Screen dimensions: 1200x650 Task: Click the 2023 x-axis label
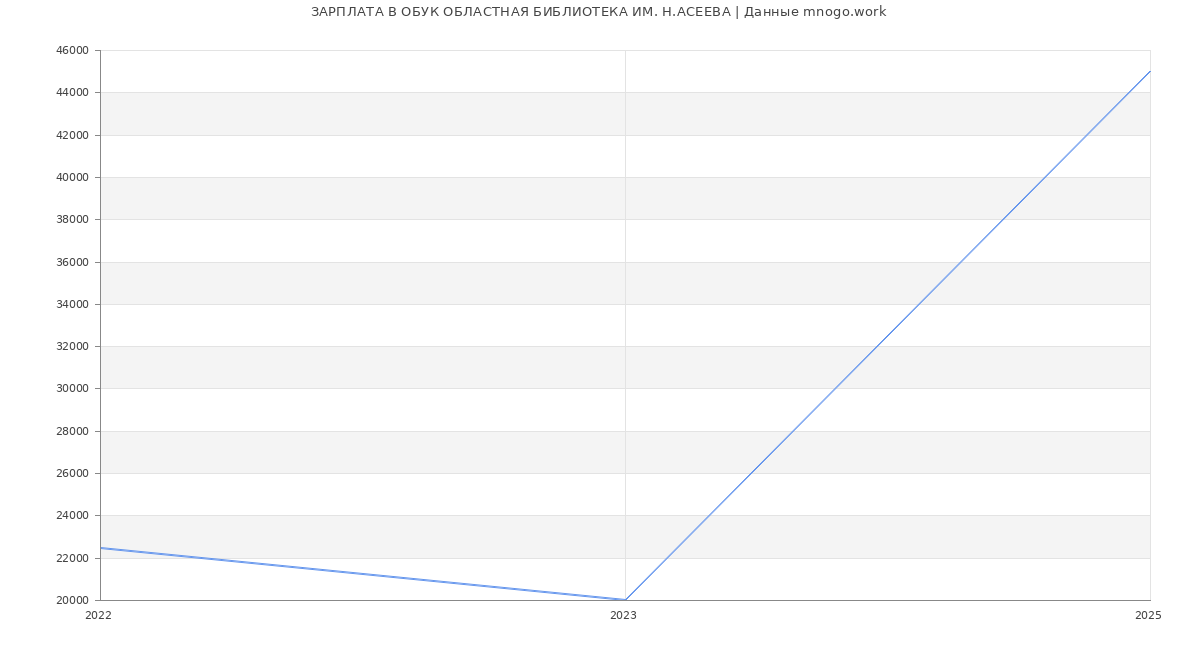623,615
